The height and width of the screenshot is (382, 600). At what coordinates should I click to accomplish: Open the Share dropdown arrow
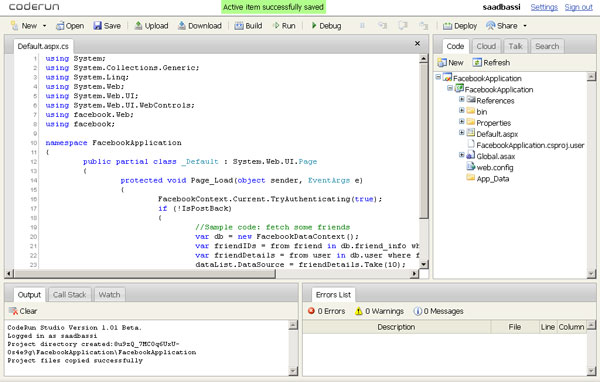click(x=525, y=26)
